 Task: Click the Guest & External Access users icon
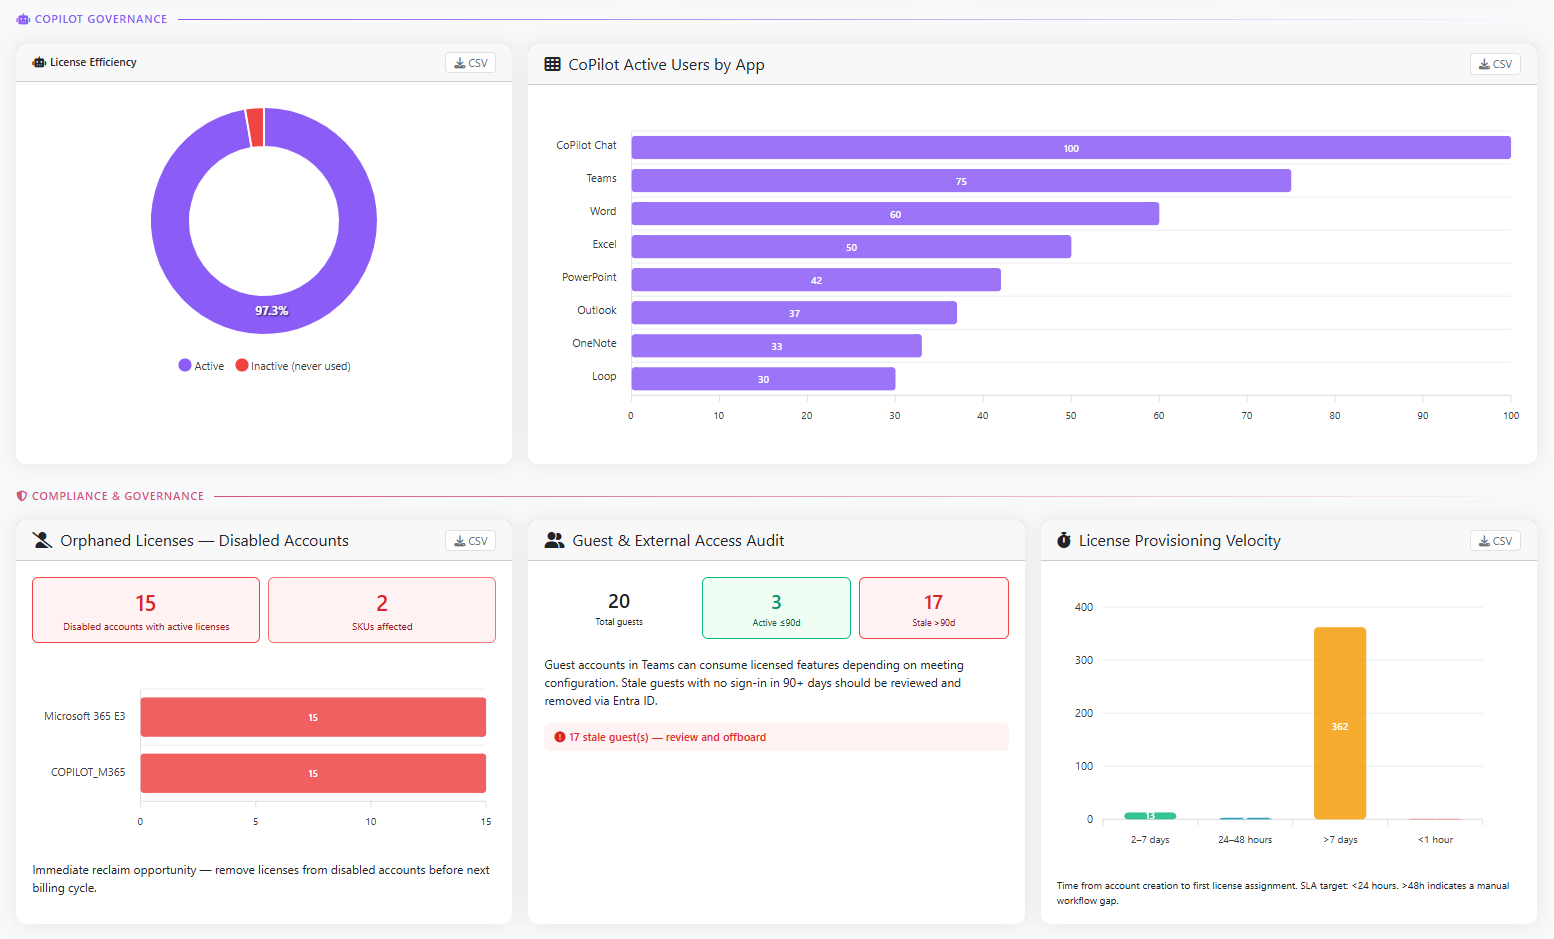pyautogui.click(x=554, y=540)
